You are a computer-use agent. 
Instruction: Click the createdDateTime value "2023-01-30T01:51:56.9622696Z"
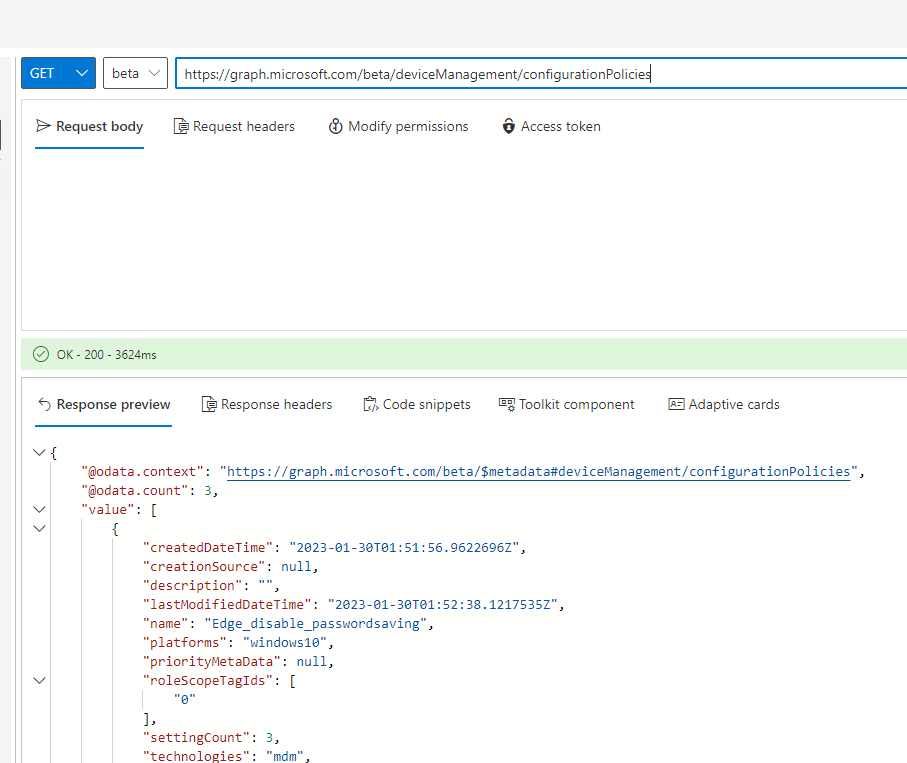click(404, 547)
